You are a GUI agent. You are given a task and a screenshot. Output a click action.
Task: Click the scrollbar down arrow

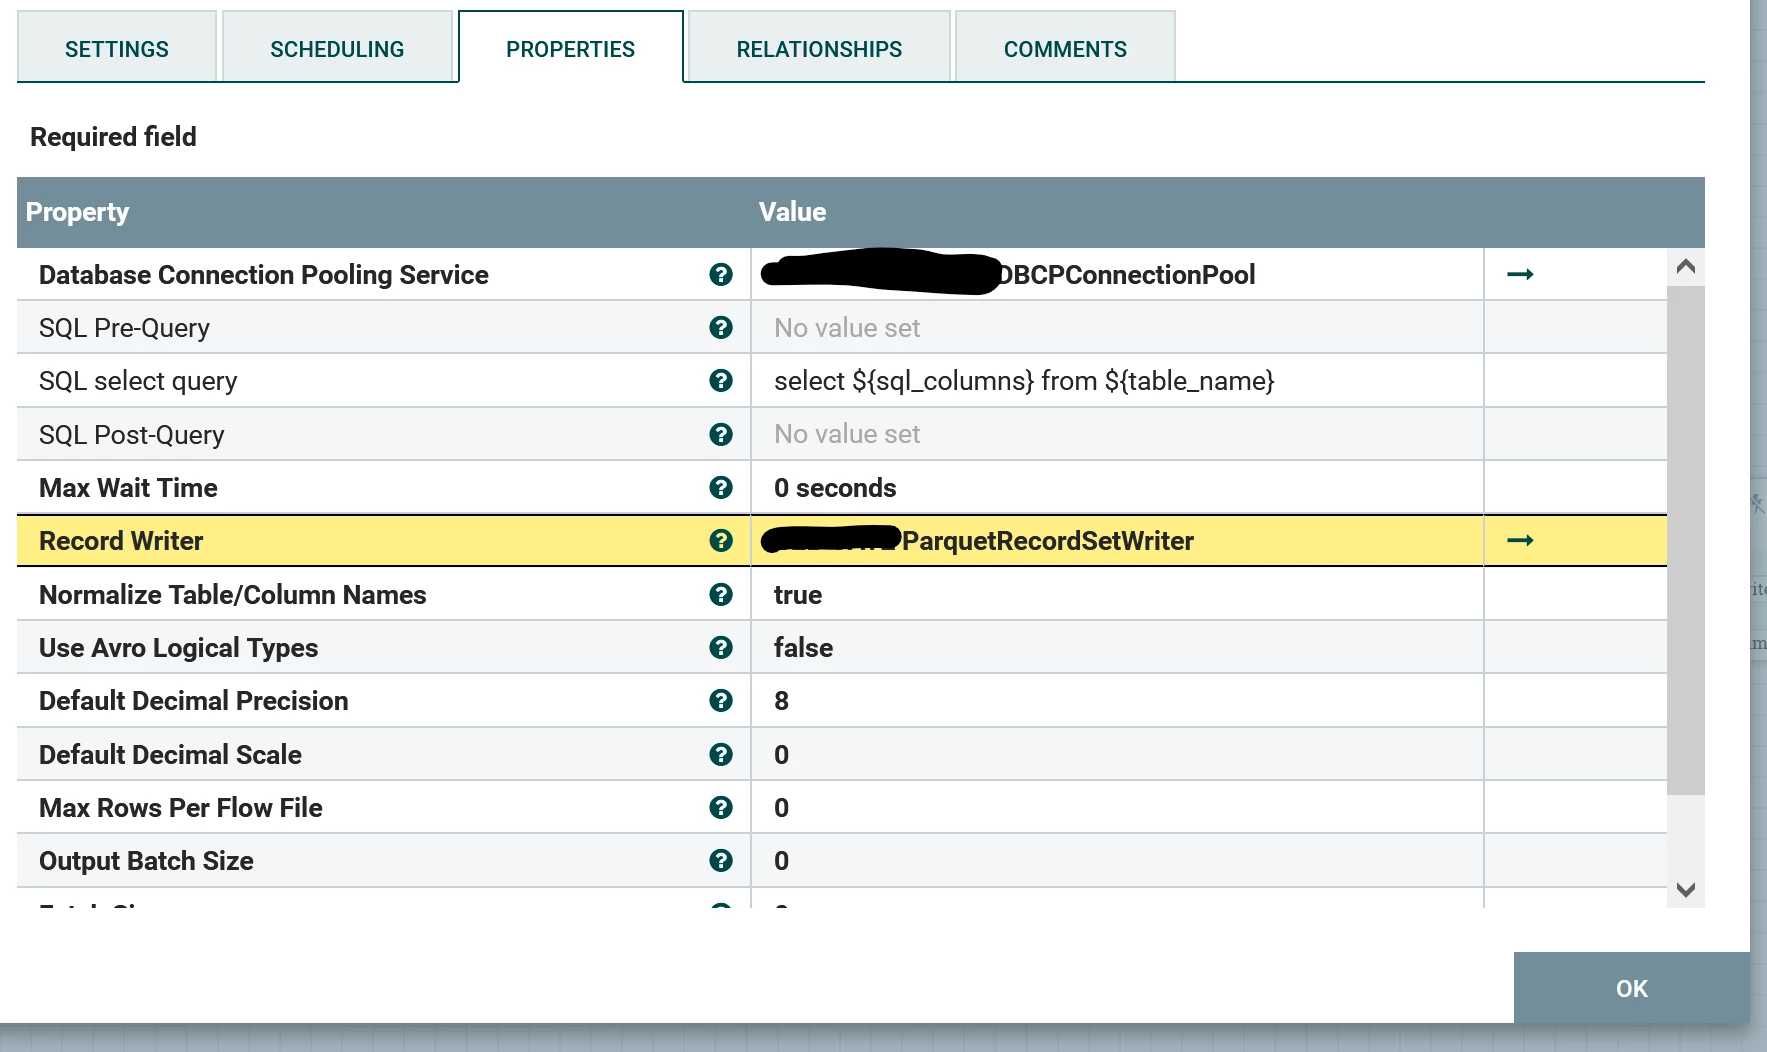pyautogui.click(x=1686, y=890)
